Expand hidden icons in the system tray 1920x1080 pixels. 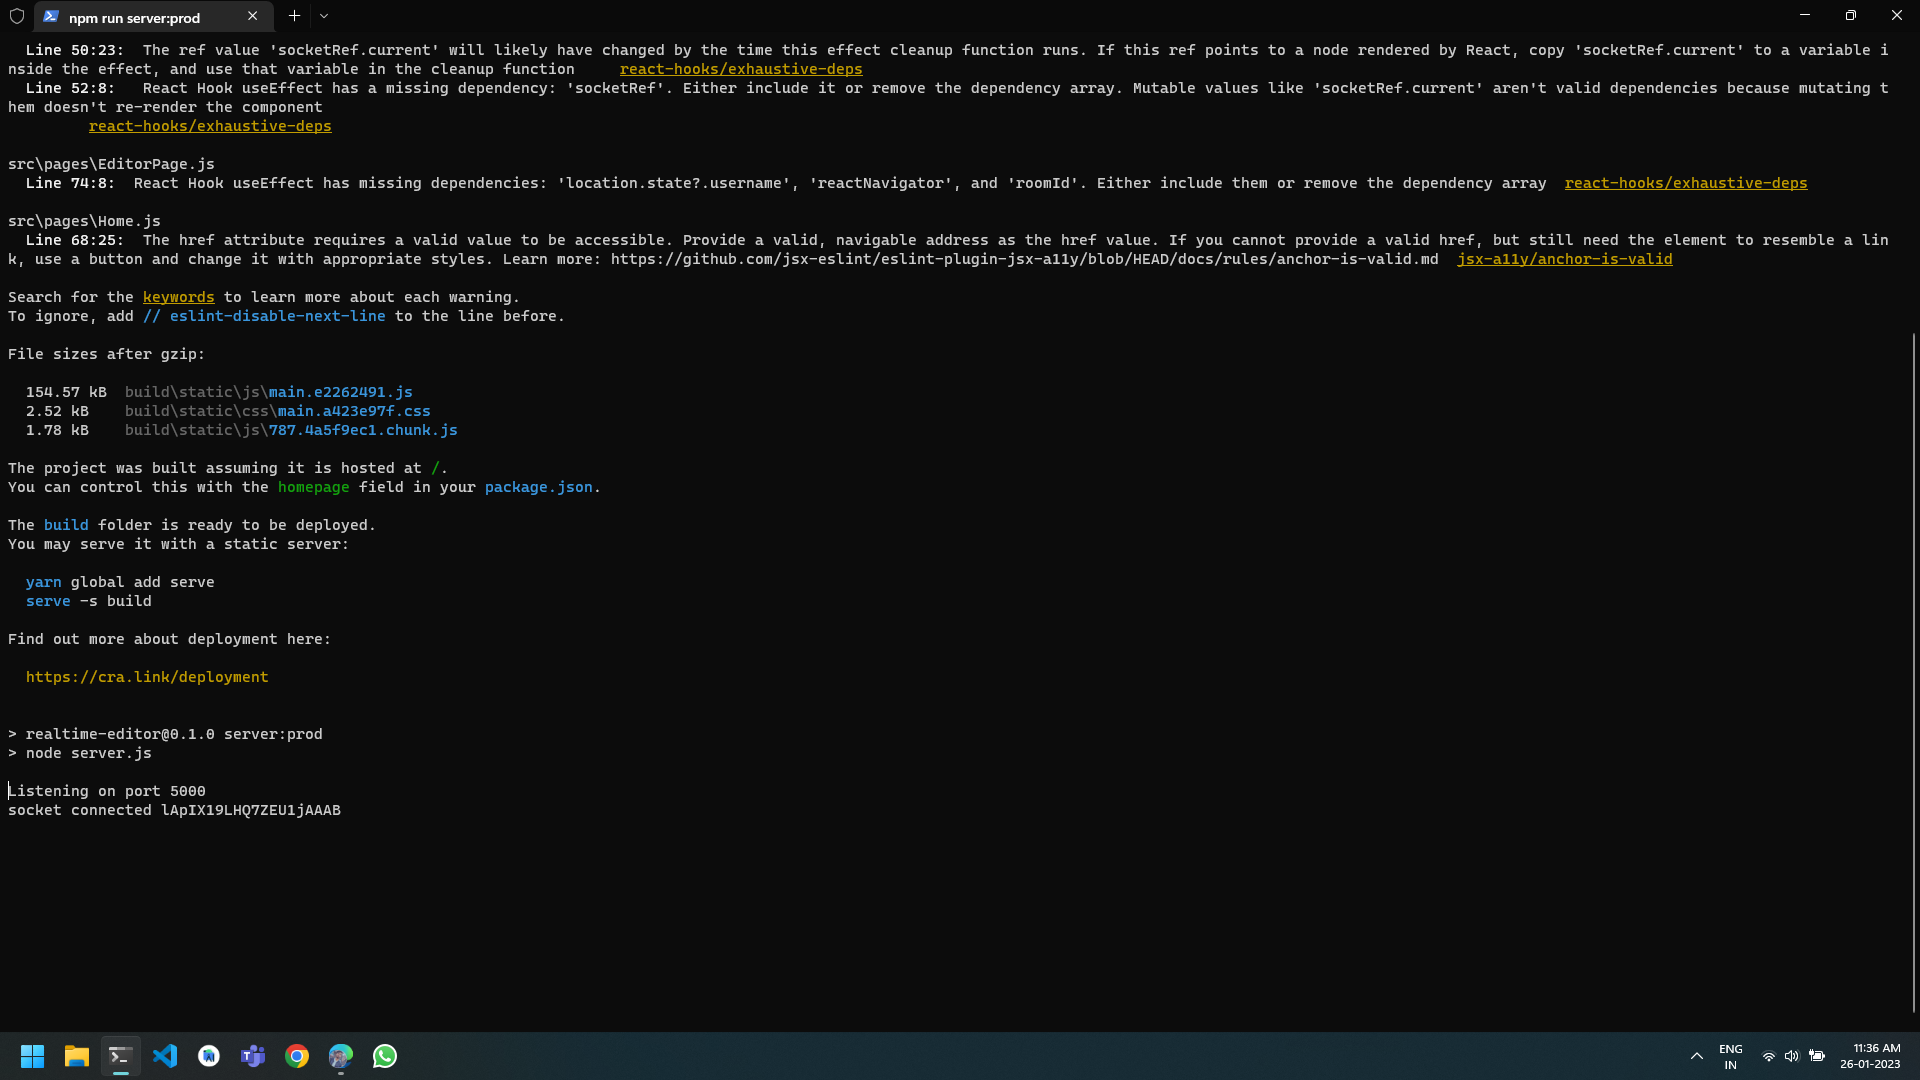[1697, 1056]
